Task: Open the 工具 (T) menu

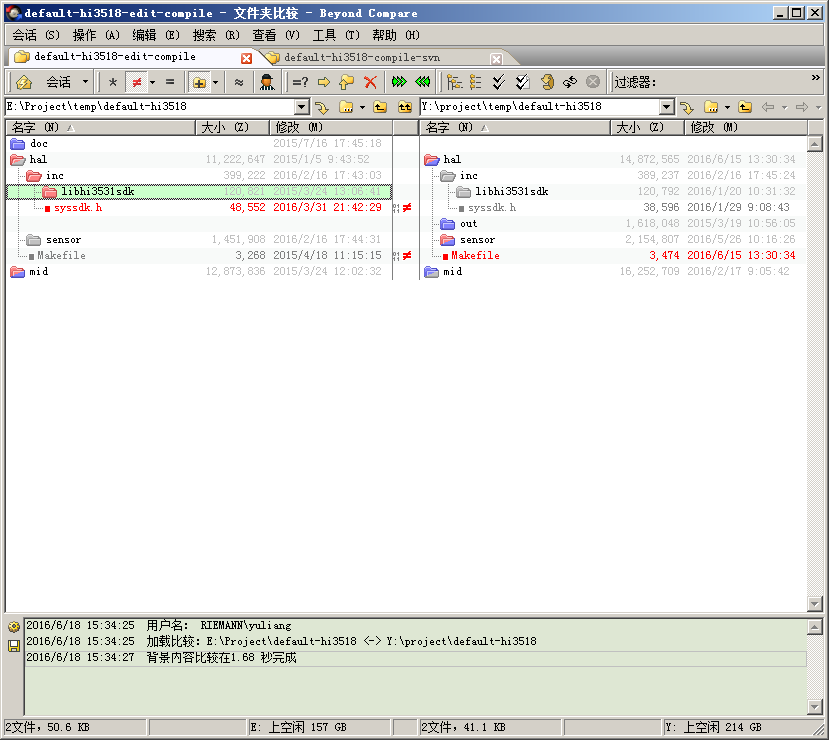Action: (x=336, y=35)
